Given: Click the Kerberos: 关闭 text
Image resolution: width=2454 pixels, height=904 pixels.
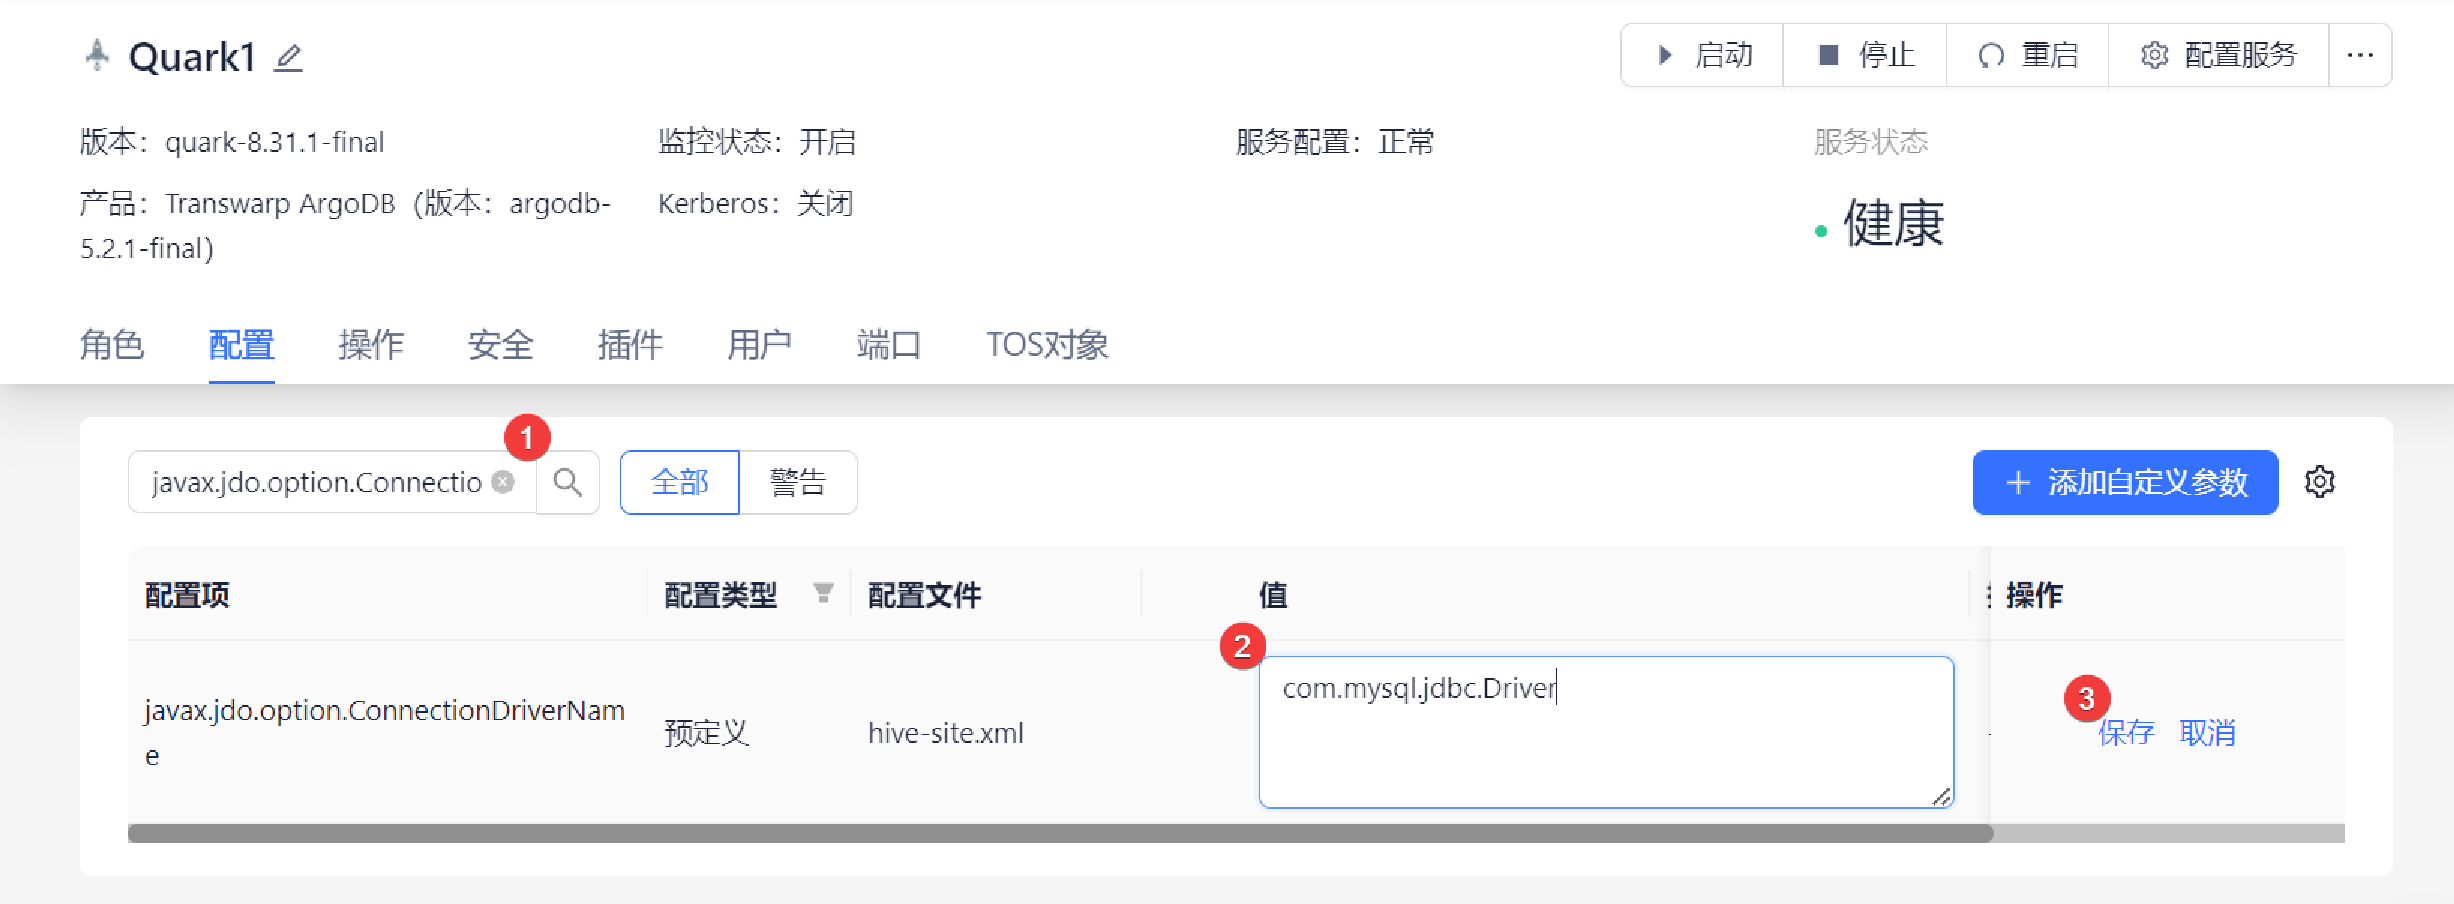Looking at the screenshot, I should [756, 203].
